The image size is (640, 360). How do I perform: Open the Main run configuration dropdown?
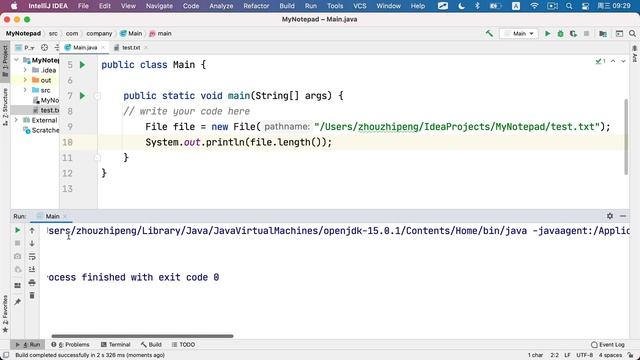click(x=519, y=33)
